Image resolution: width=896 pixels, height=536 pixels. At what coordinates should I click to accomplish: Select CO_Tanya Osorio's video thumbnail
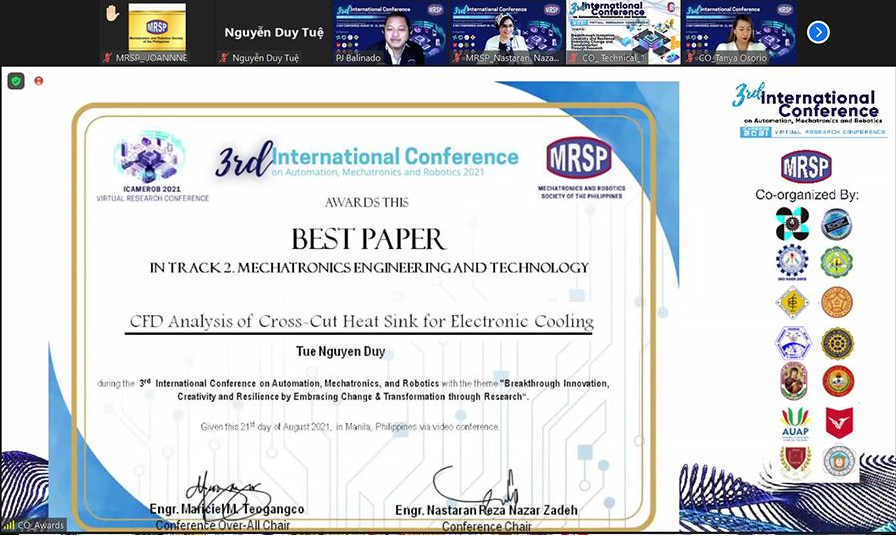point(740,32)
